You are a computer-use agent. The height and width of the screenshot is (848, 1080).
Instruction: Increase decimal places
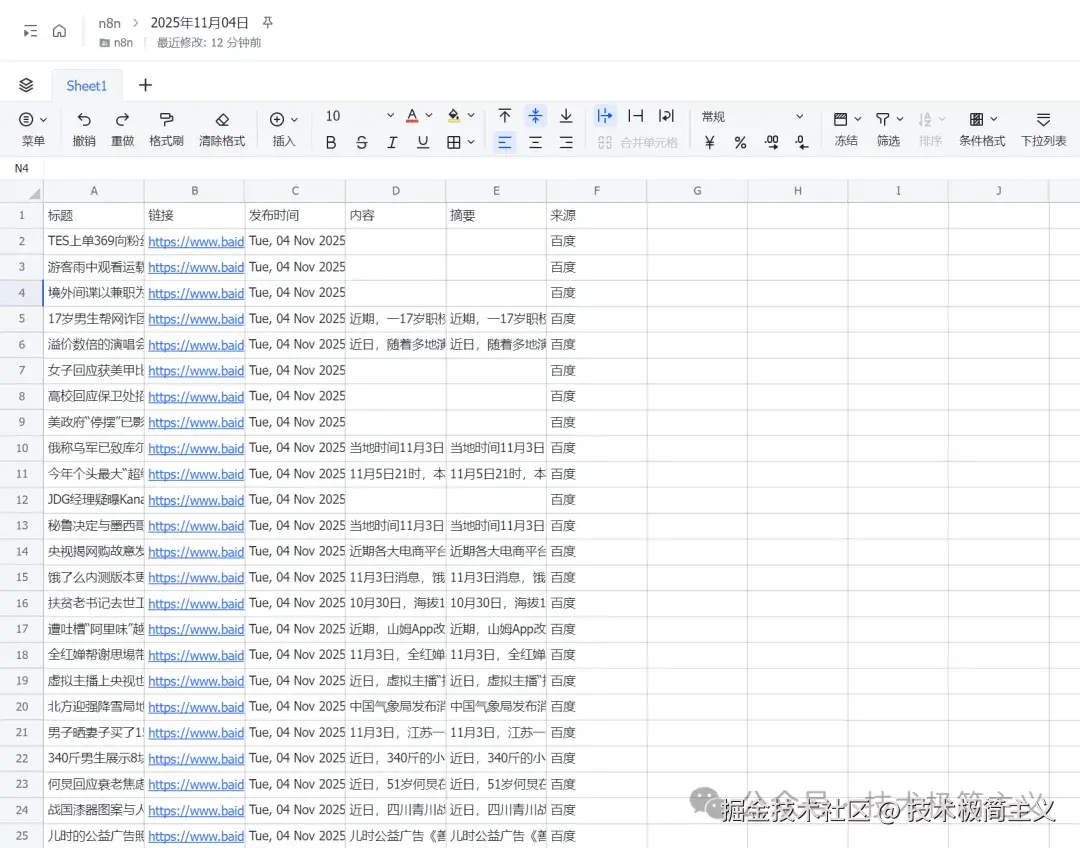click(771, 143)
